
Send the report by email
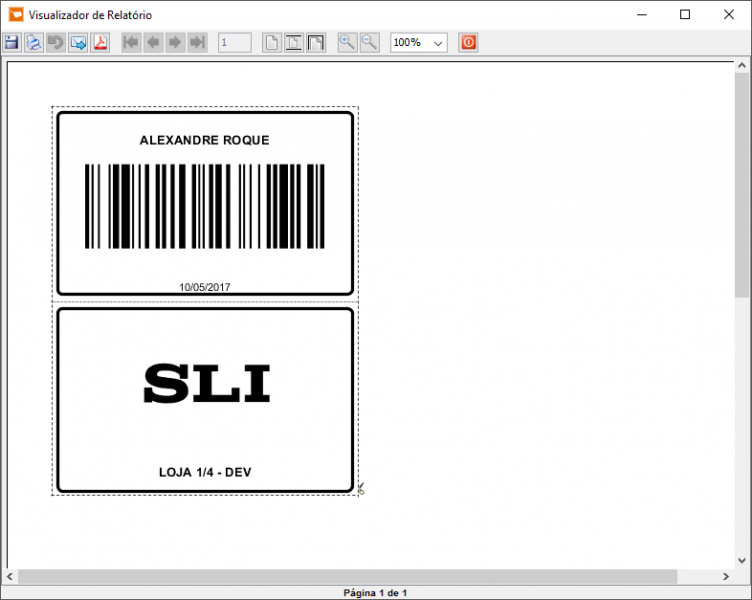[78, 43]
